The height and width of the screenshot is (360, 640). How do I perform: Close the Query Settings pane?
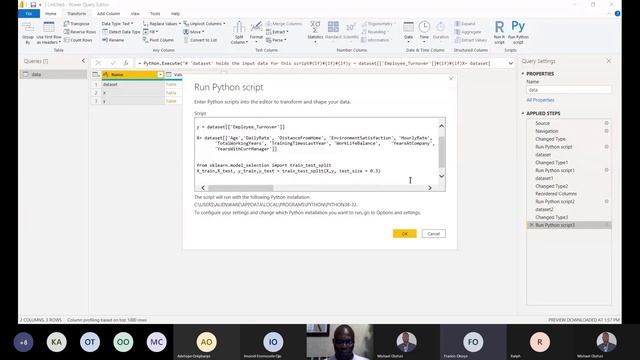coord(609,61)
